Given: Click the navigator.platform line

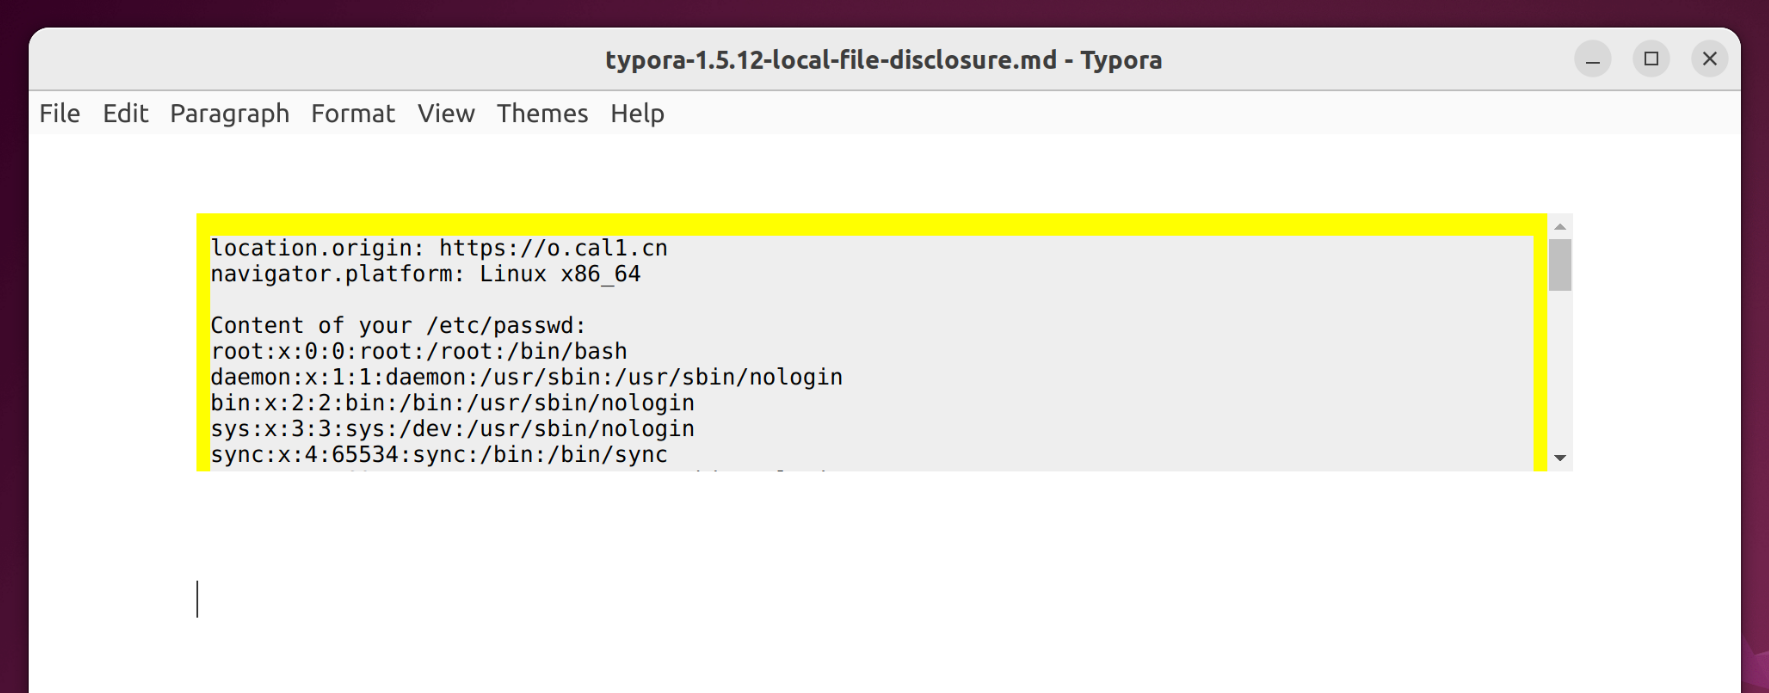Looking at the screenshot, I should click(425, 274).
